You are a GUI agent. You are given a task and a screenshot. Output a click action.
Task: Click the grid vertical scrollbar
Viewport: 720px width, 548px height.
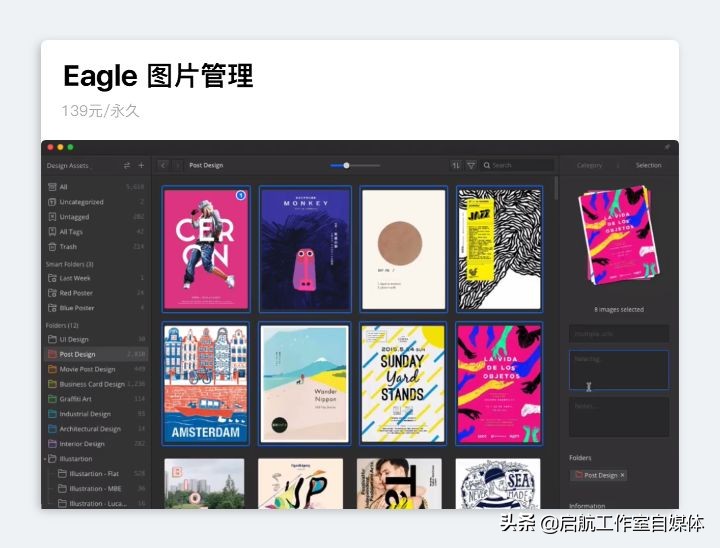[x=556, y=188]
